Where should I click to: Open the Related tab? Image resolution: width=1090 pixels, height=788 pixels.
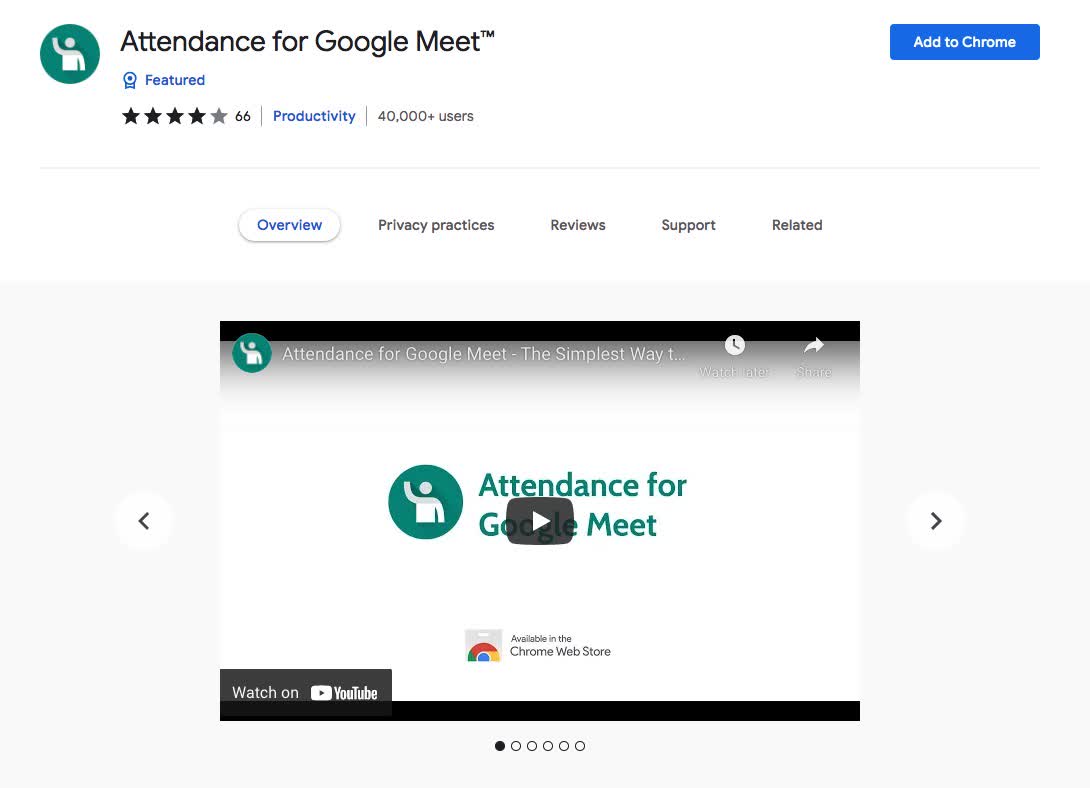pyautogui.click(x=797, y=225)
